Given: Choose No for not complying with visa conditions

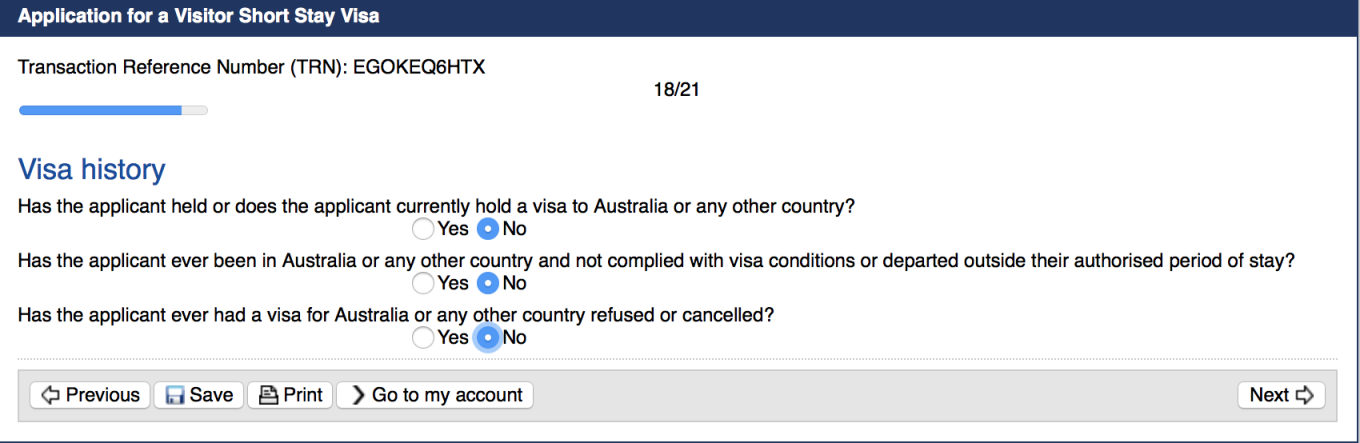Looking at the screenshot, I should (x=487, y=283).
